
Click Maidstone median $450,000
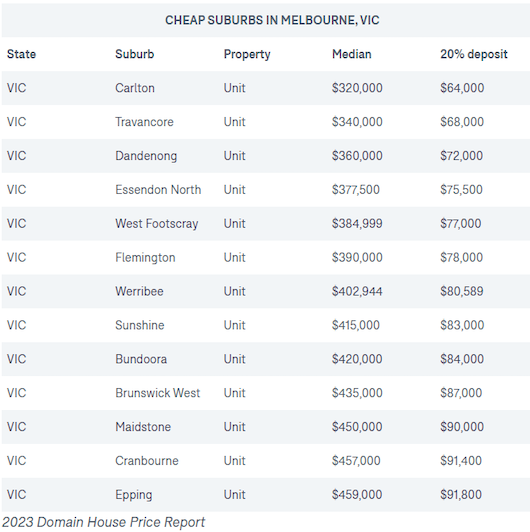(x=357, y=427)
